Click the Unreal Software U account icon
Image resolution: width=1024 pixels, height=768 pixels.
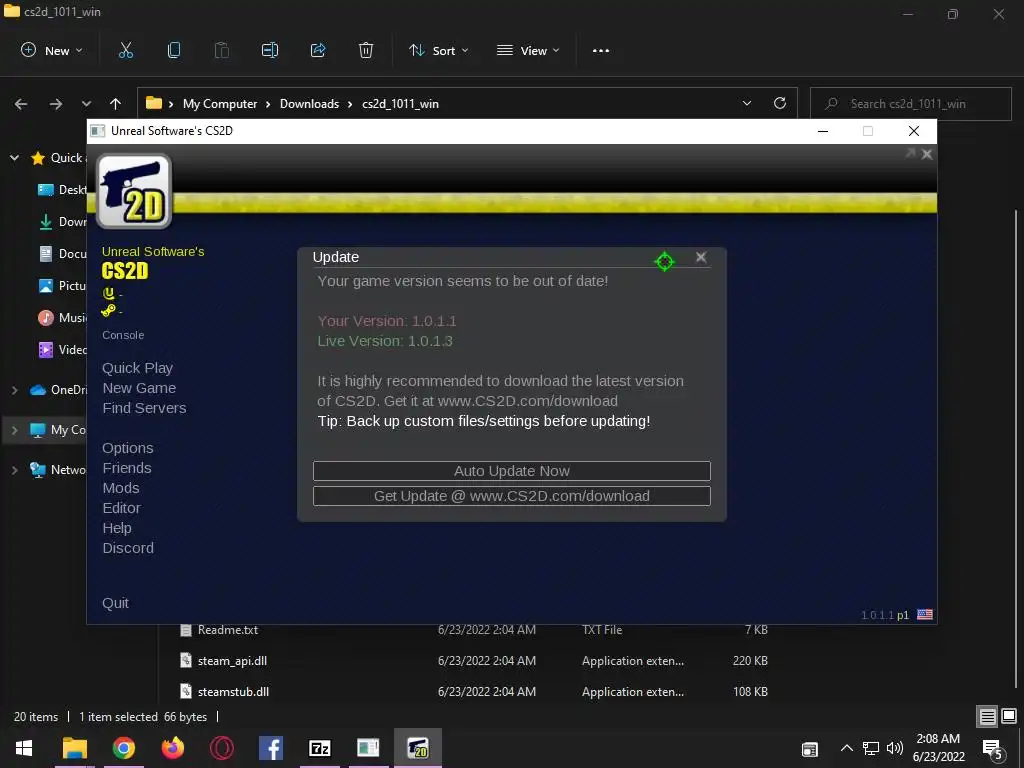(x=108, y=293)
